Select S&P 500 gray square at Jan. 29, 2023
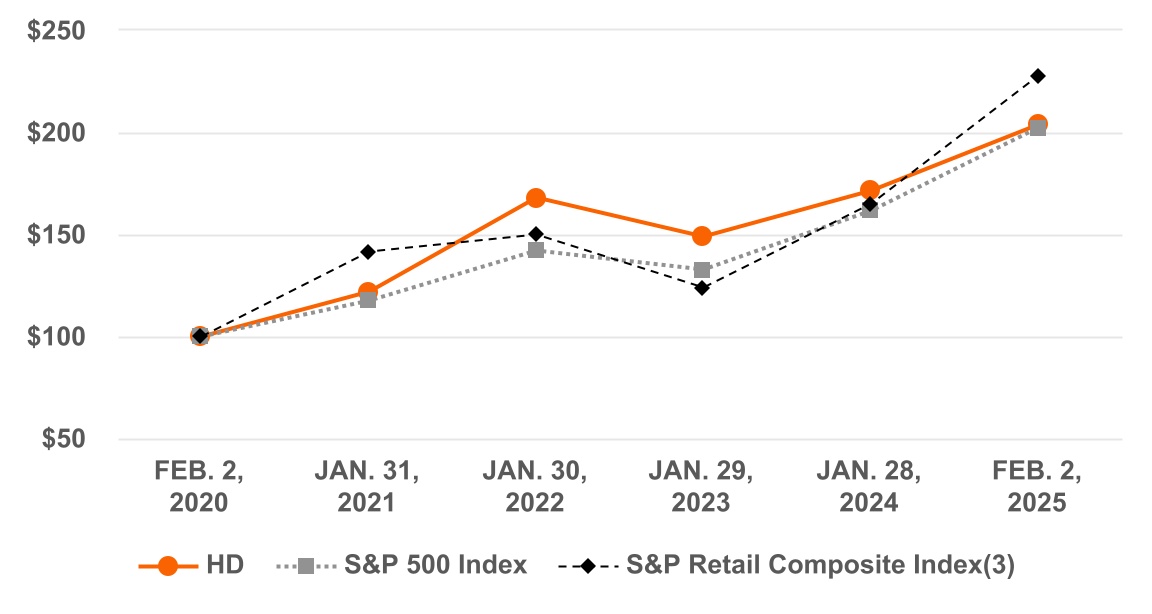Image resolution: width=1152 pixels, height=614 pixels. coord(702,270)
